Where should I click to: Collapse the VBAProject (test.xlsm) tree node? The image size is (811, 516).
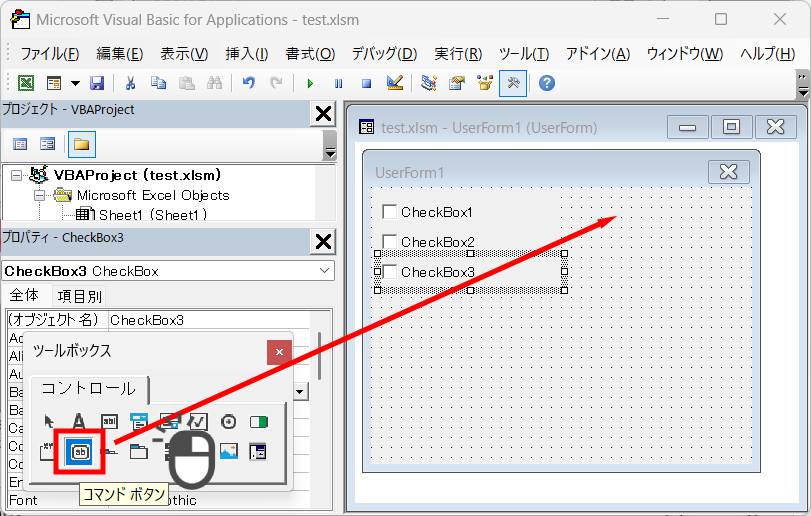pyautogui.click(x=16, y=175)
